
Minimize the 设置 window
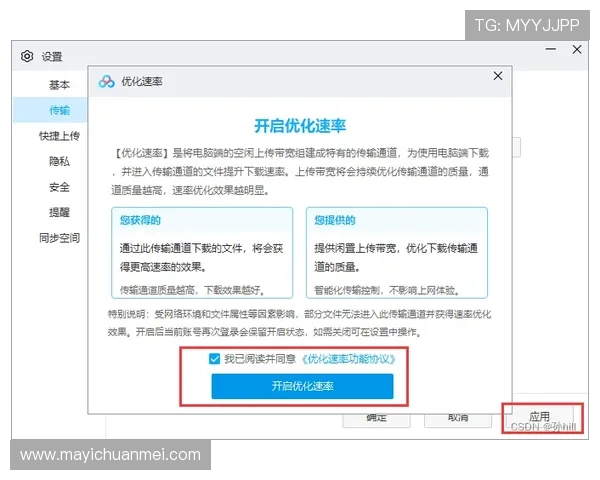click(551, 49)
